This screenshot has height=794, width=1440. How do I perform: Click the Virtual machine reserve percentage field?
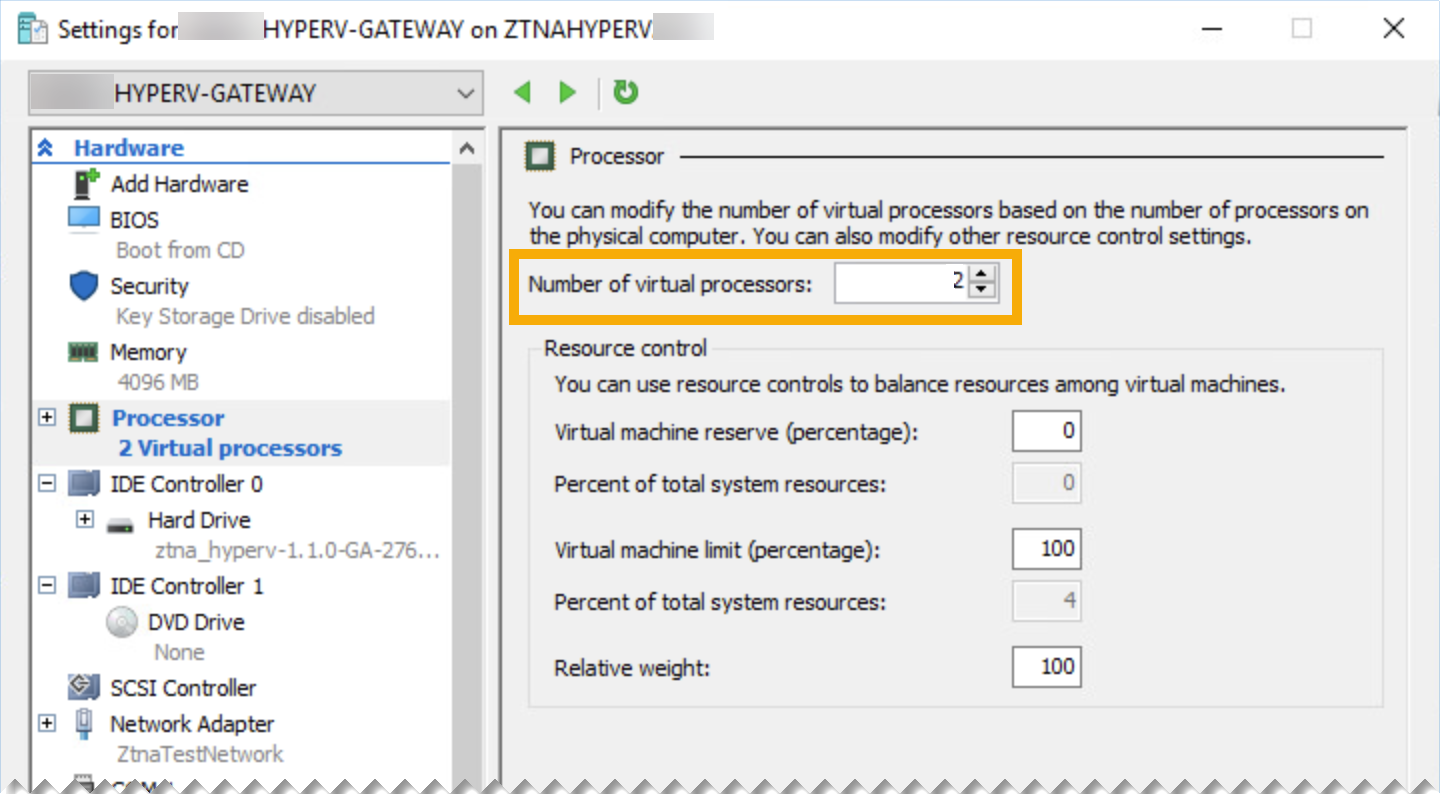pyautogui.click(x=1046, y=431)
